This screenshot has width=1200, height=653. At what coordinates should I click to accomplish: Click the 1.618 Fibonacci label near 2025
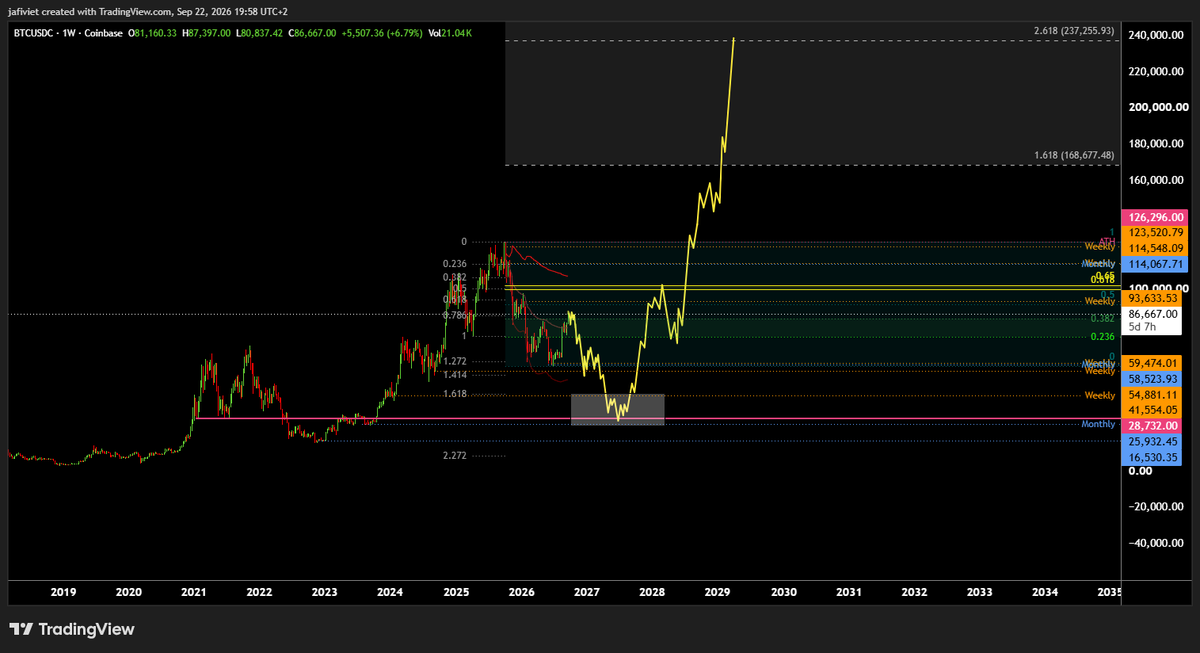point(454,394)
